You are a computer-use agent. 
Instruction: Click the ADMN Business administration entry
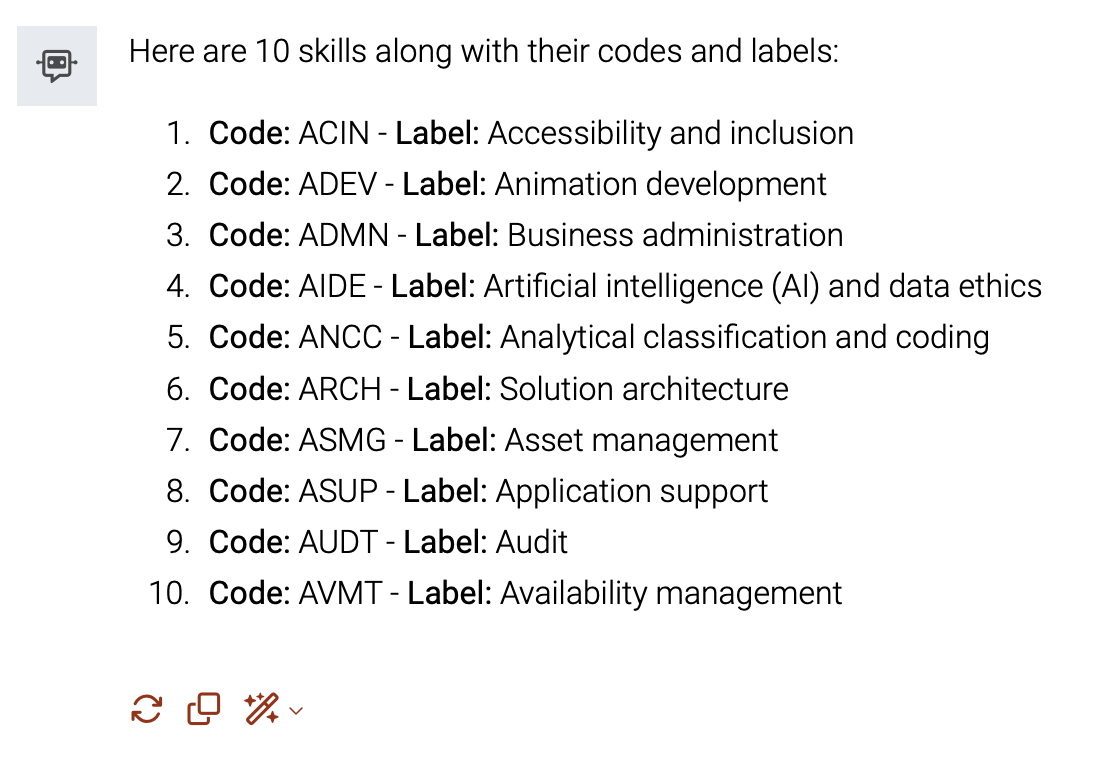pos(526,235)
